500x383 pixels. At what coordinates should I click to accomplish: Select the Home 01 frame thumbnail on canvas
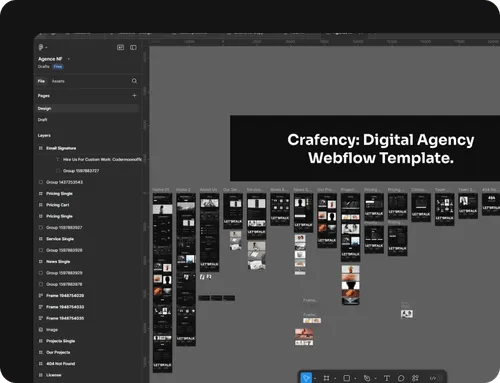162,283
